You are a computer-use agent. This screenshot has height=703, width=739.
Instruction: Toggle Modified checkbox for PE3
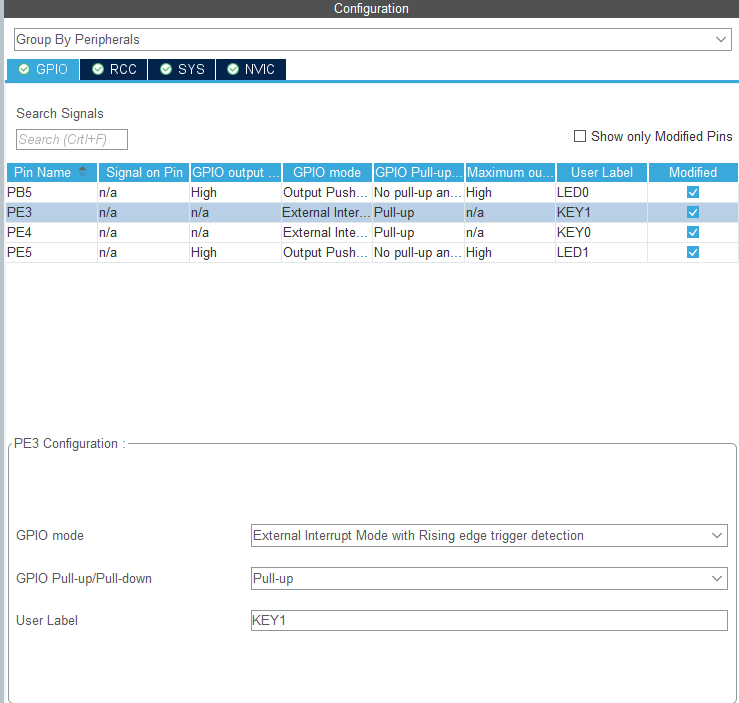pyautogui.click(x=693, y=213)
